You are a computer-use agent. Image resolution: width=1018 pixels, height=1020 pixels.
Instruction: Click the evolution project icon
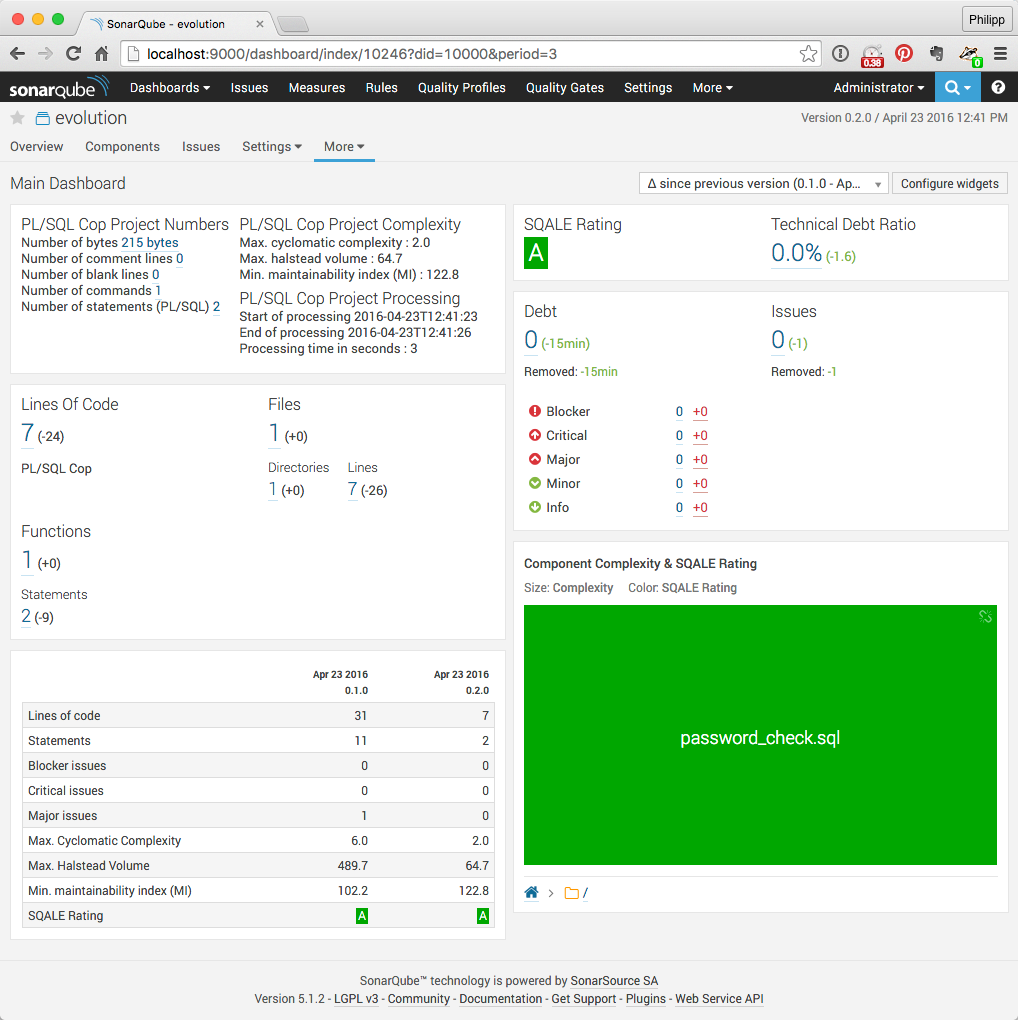point(42,118)
